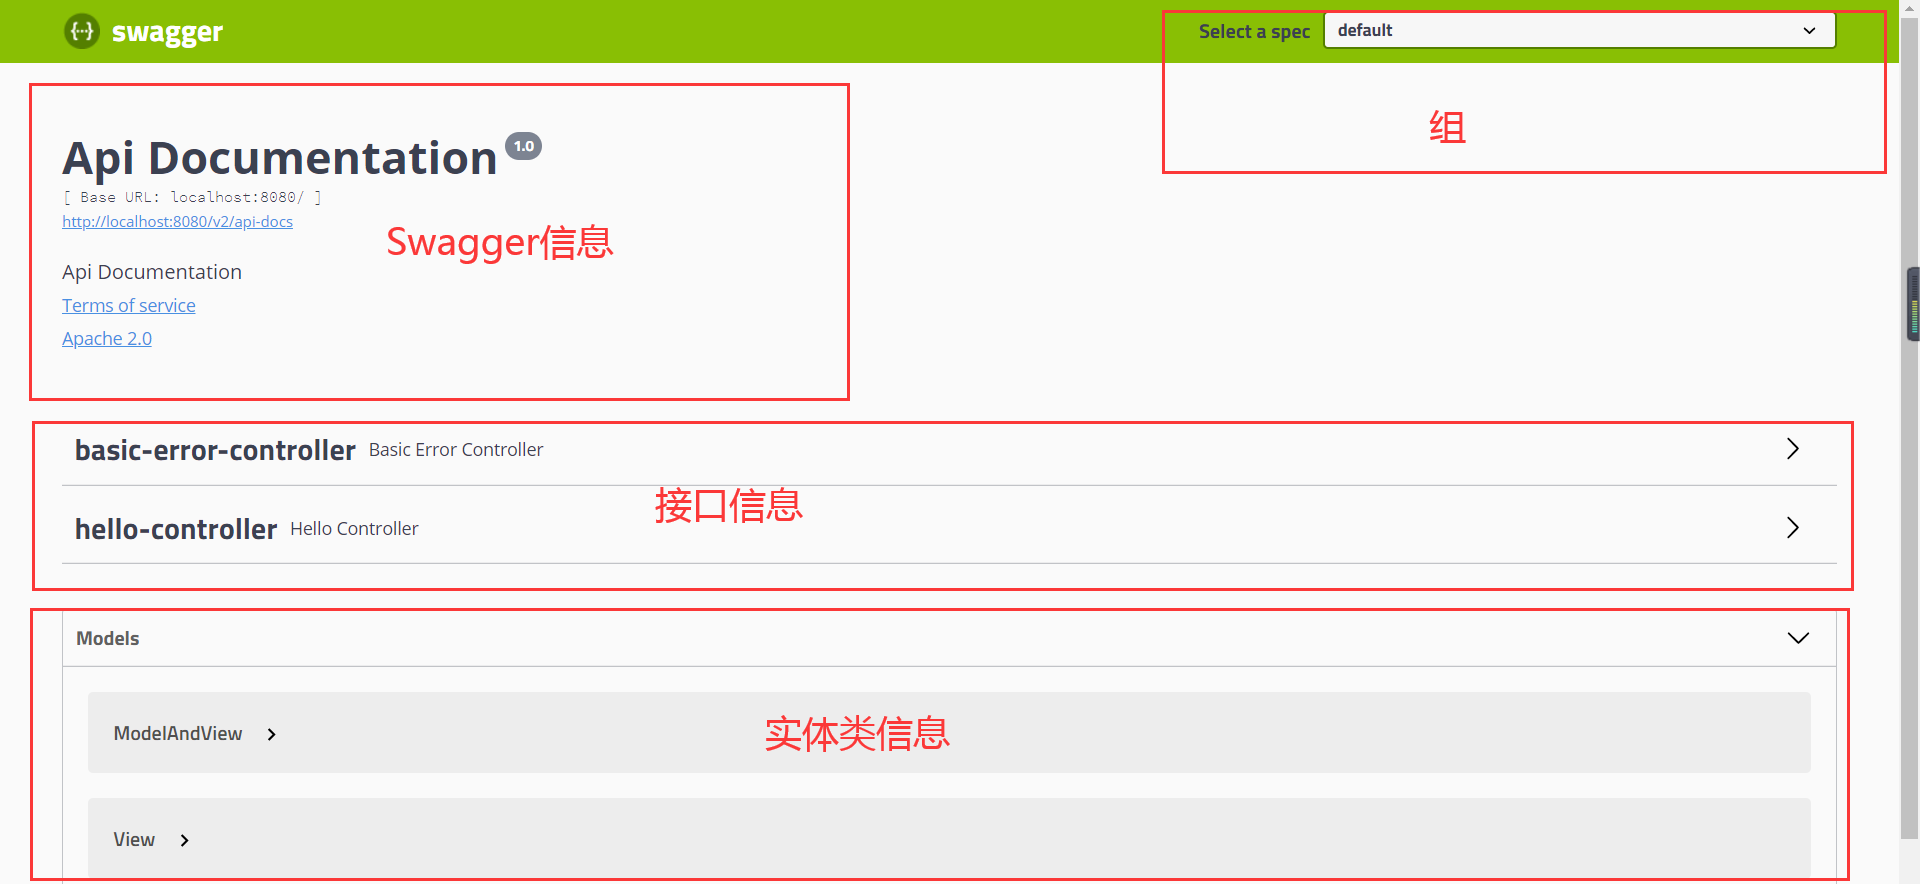Expand the View model arrow

point(184,840)
